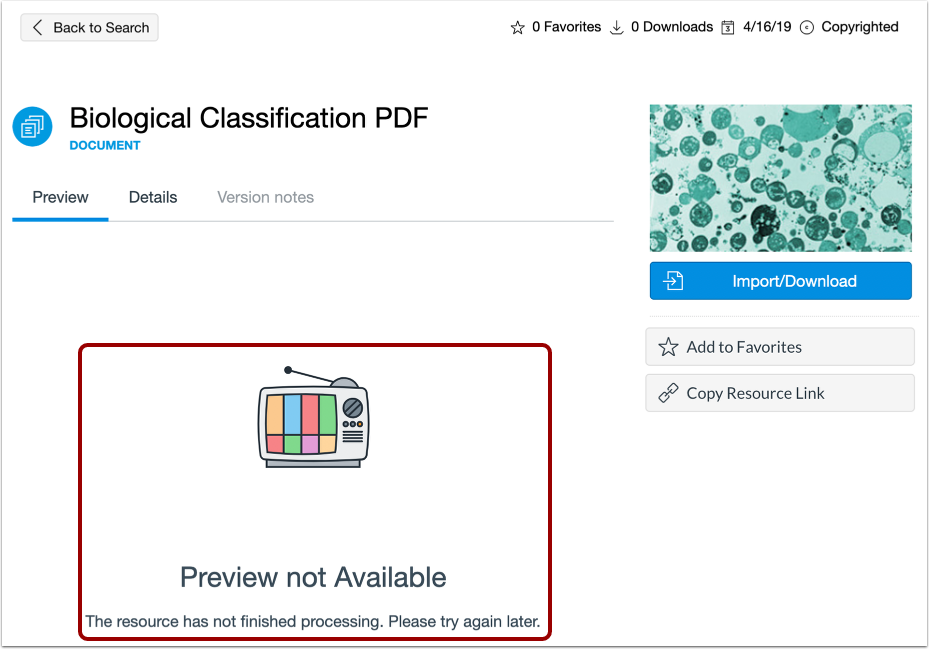Click Back to Search

(x=89, y=27)
